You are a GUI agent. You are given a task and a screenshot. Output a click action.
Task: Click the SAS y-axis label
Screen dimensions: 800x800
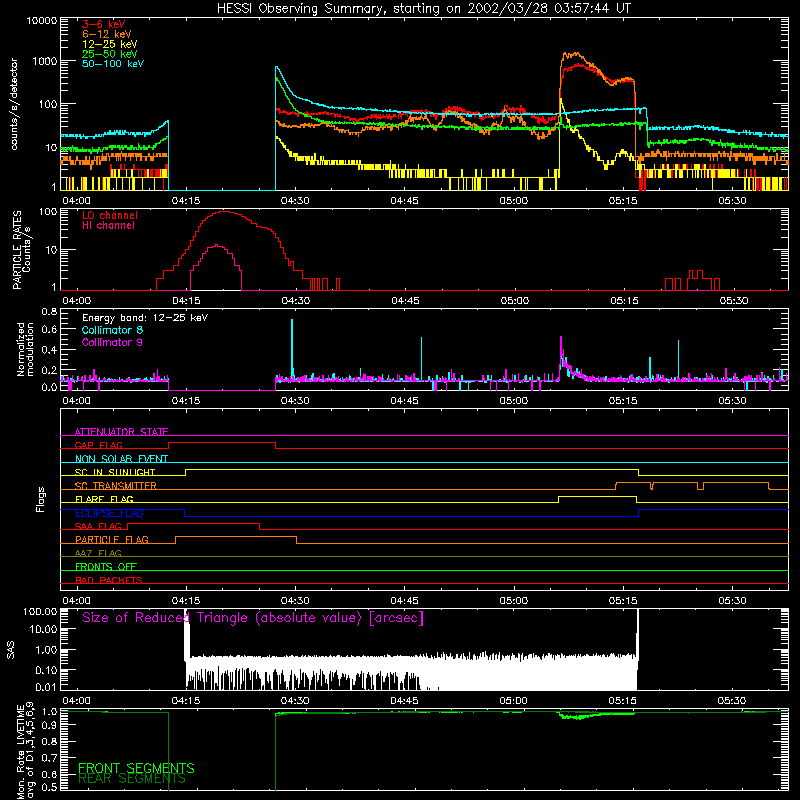point(11,650)
